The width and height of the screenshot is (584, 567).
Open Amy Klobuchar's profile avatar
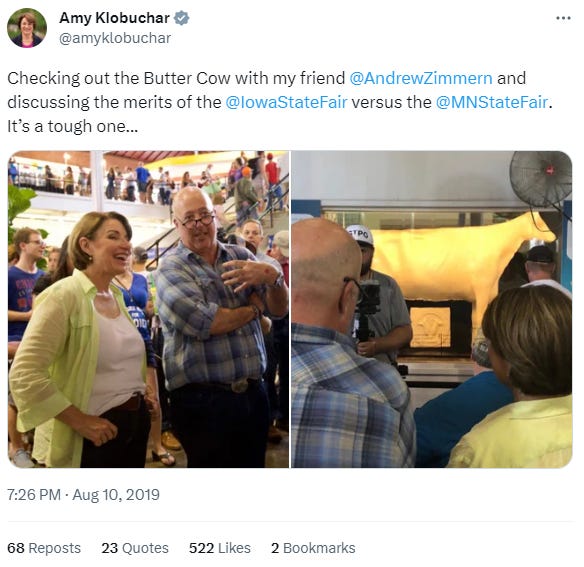click(x=27, y=28)
